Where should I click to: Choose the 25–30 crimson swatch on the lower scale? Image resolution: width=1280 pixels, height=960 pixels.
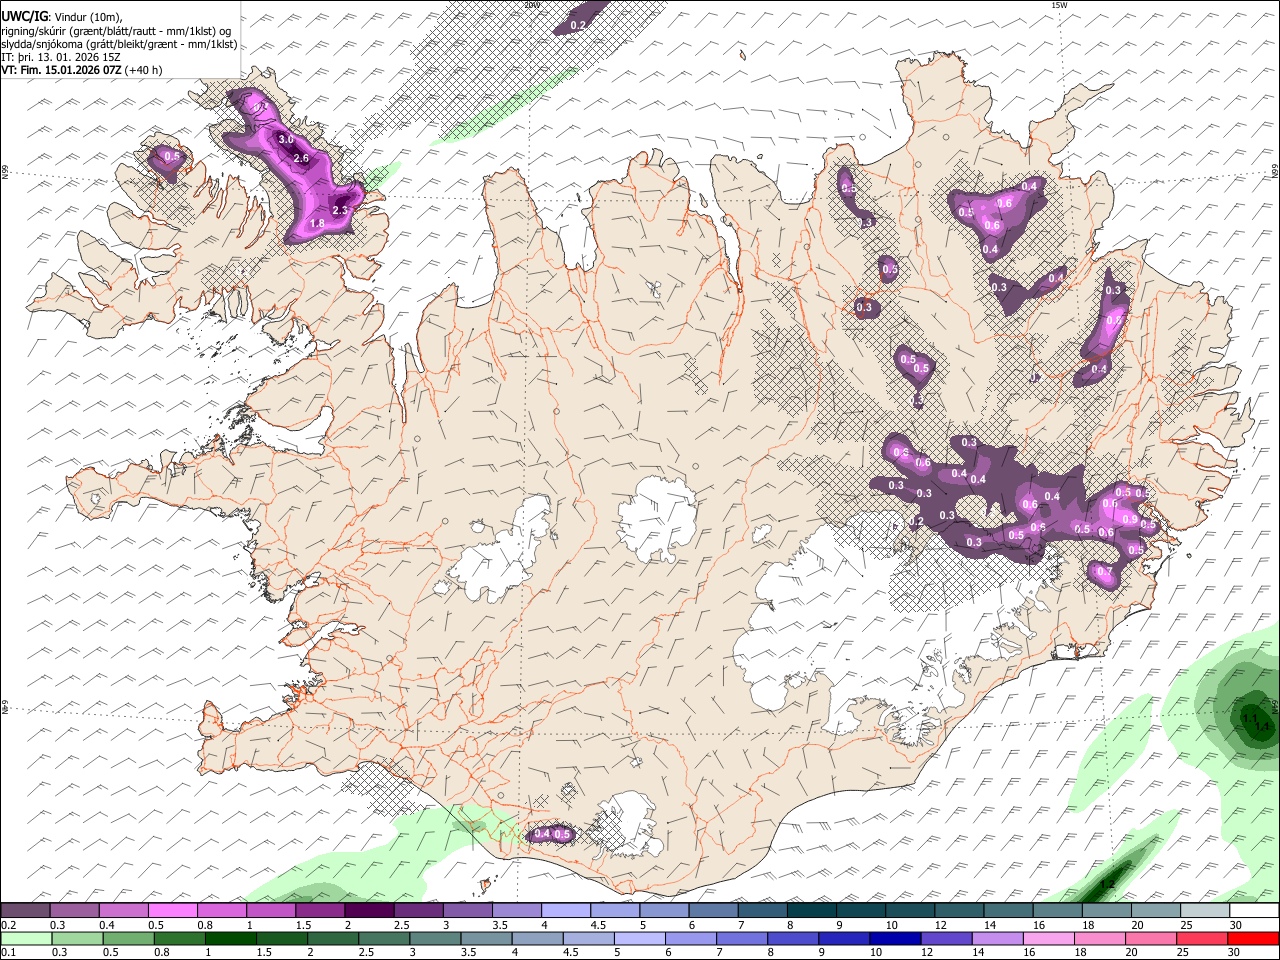pyautogui.click(x=1201, y=938)
